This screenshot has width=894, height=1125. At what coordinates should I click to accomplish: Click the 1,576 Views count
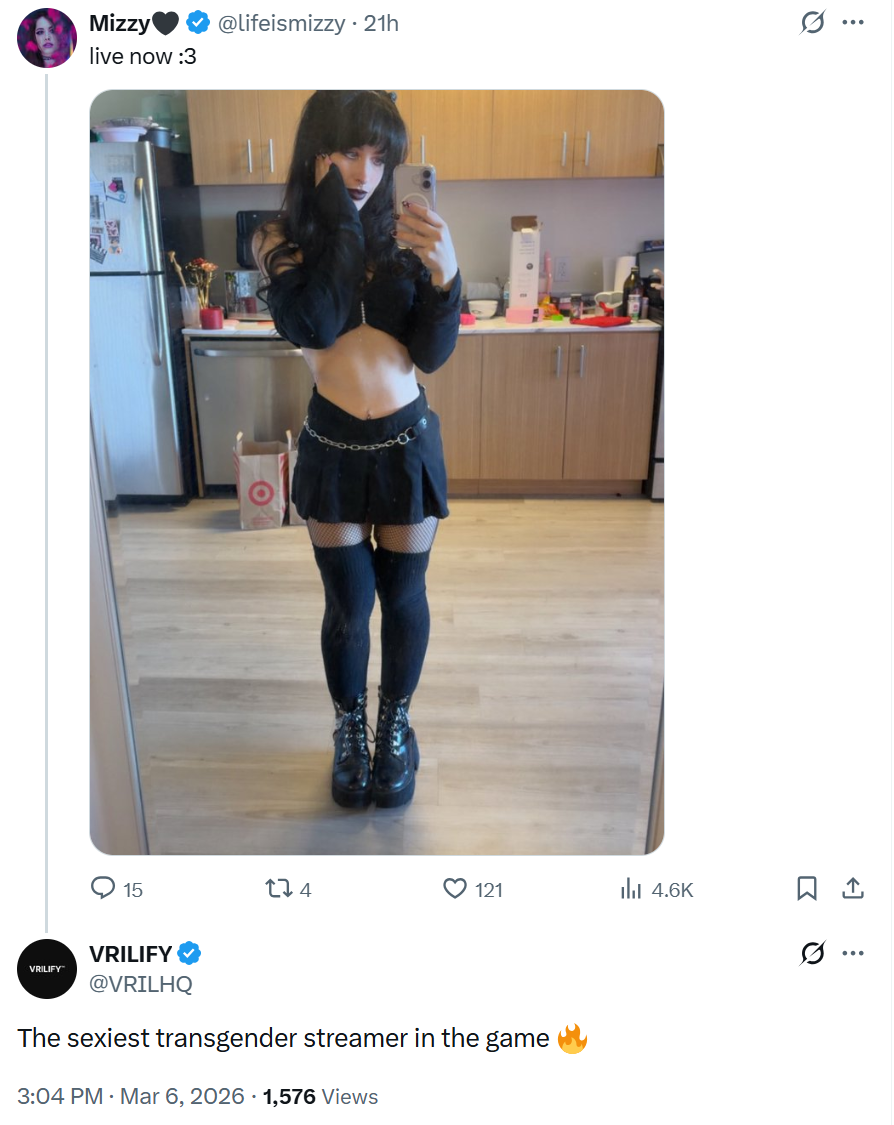click(x=320, y=1096)
